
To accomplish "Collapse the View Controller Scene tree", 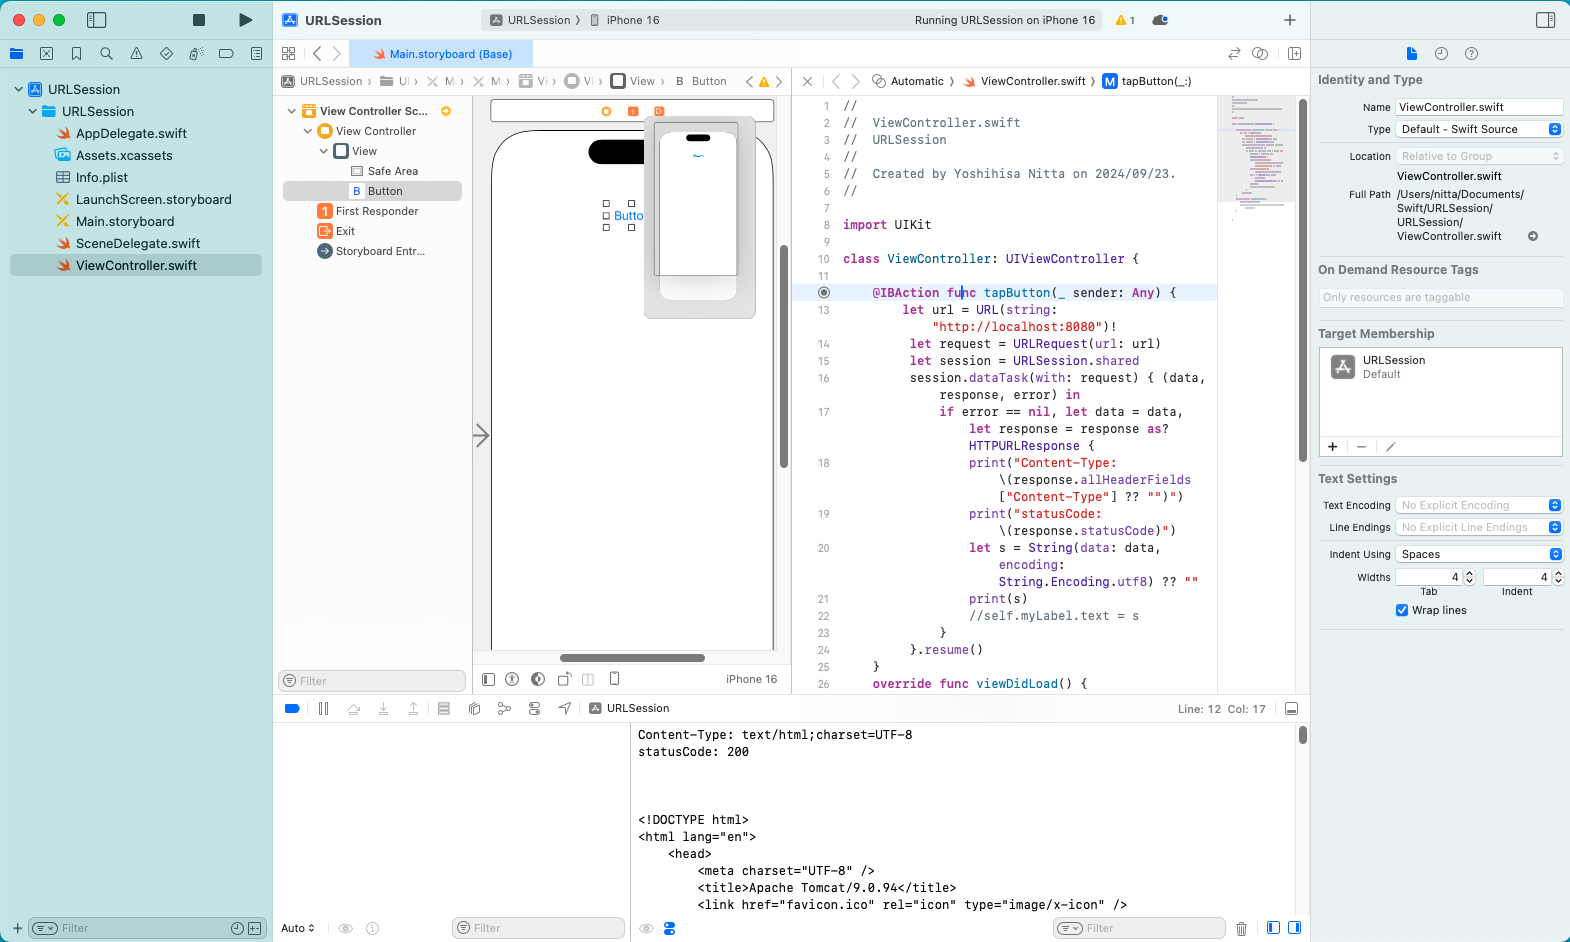I will click(292, 111).
